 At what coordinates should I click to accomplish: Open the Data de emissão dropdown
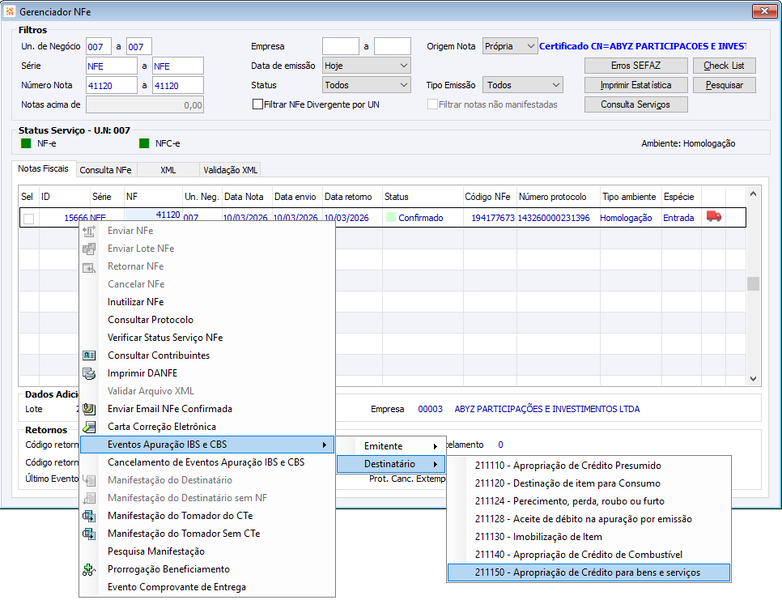(366, 65)
